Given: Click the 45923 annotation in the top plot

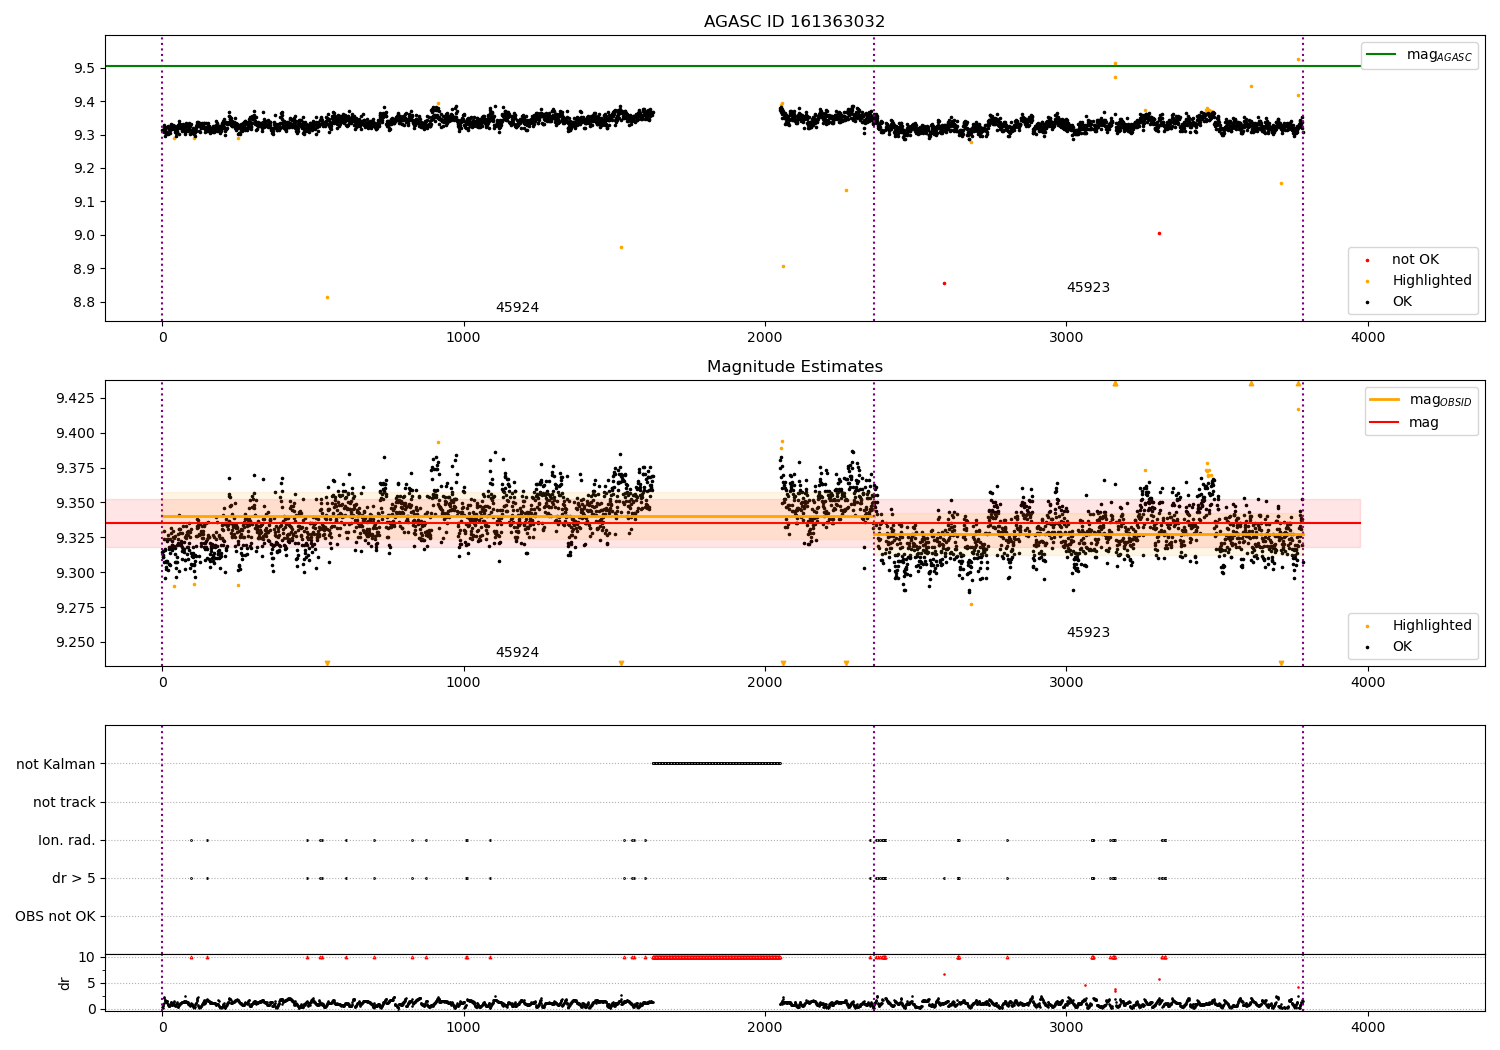Looking at the screenshot, I should pos(1088,288).
